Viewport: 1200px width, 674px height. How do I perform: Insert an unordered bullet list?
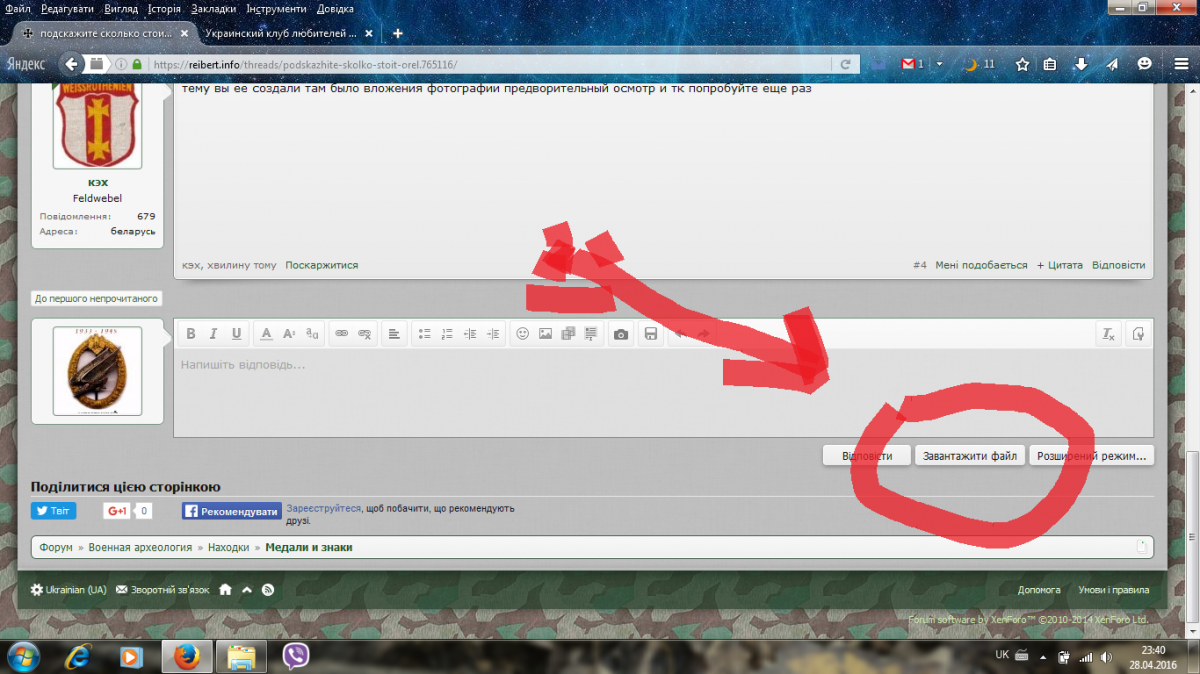pyautogui.click(x=424, y=334)
